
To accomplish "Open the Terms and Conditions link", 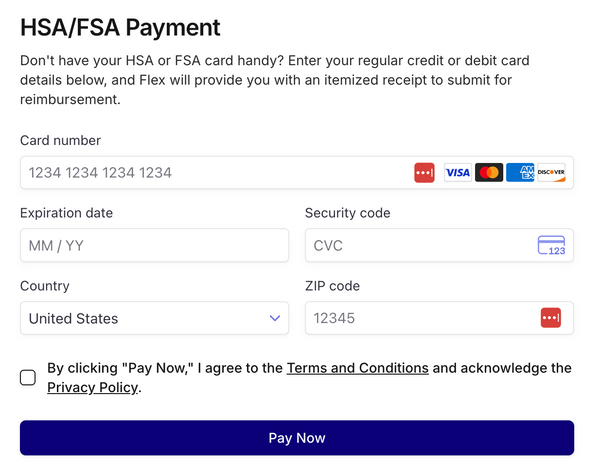I will point(357,368).
